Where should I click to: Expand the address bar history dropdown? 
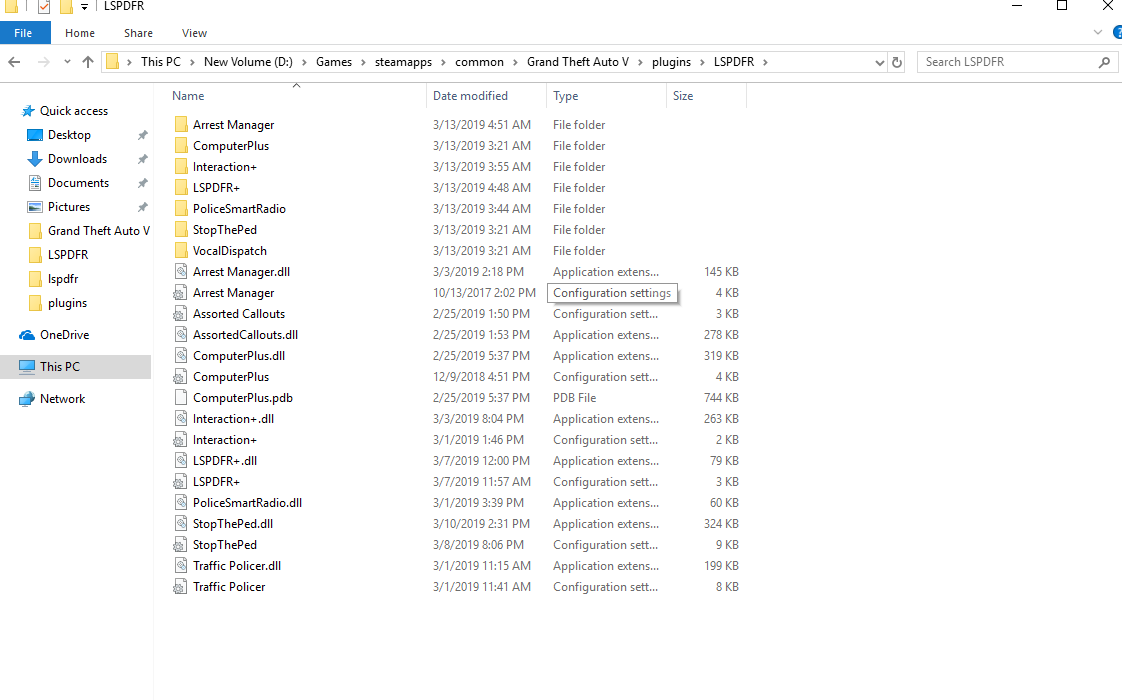(879, 62)
